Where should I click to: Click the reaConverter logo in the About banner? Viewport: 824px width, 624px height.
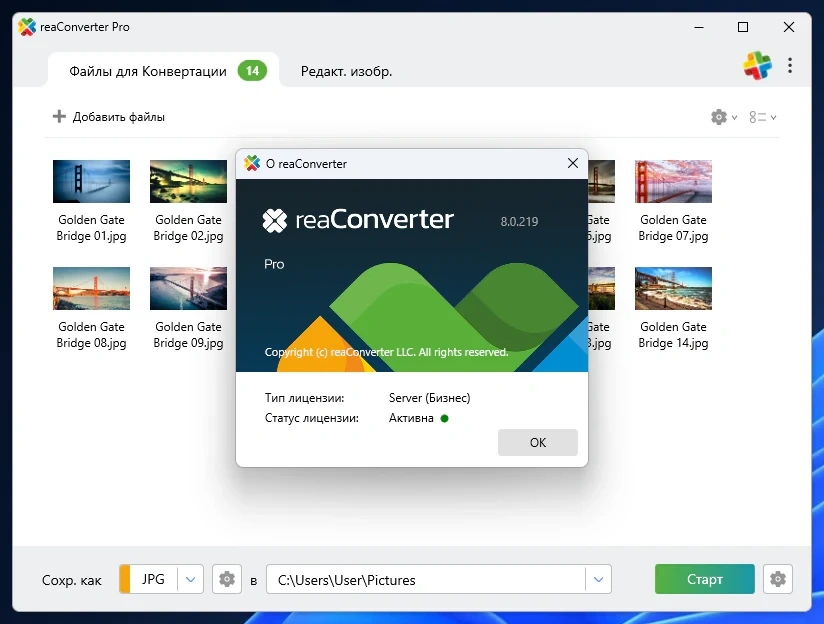point(358,220)
